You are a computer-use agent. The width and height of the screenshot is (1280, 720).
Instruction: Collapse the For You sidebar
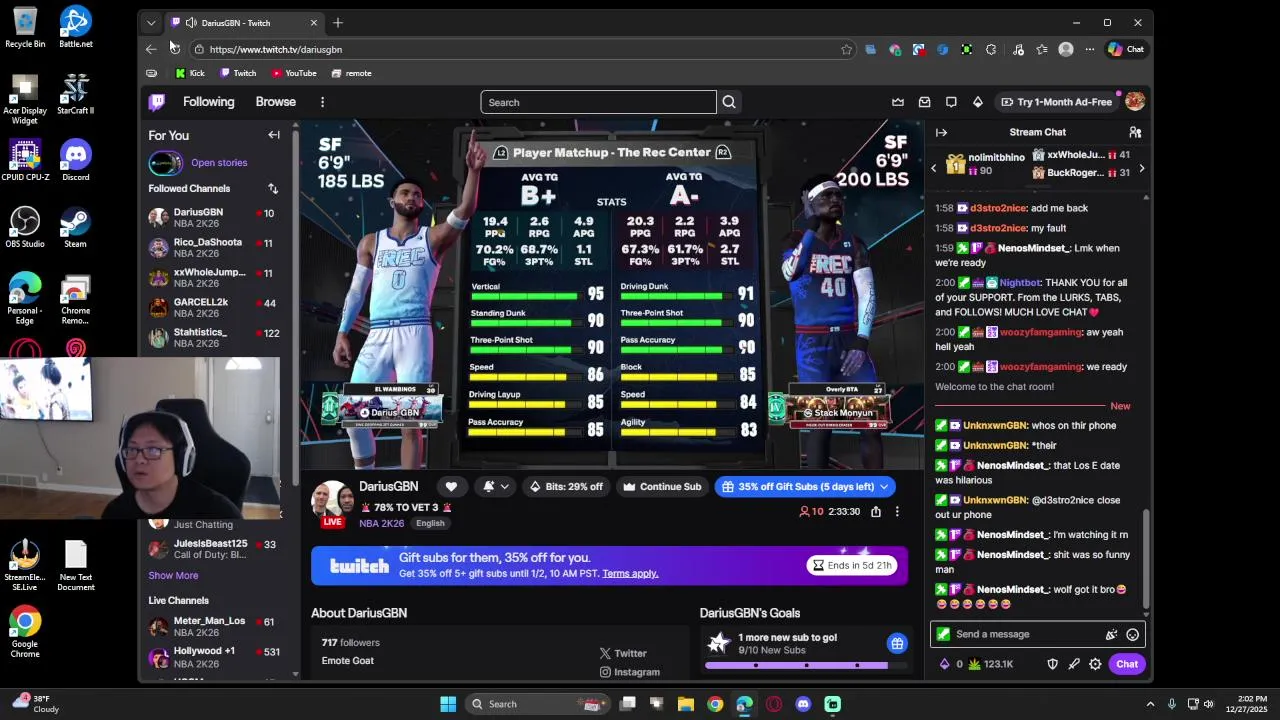tap(274, 135)
